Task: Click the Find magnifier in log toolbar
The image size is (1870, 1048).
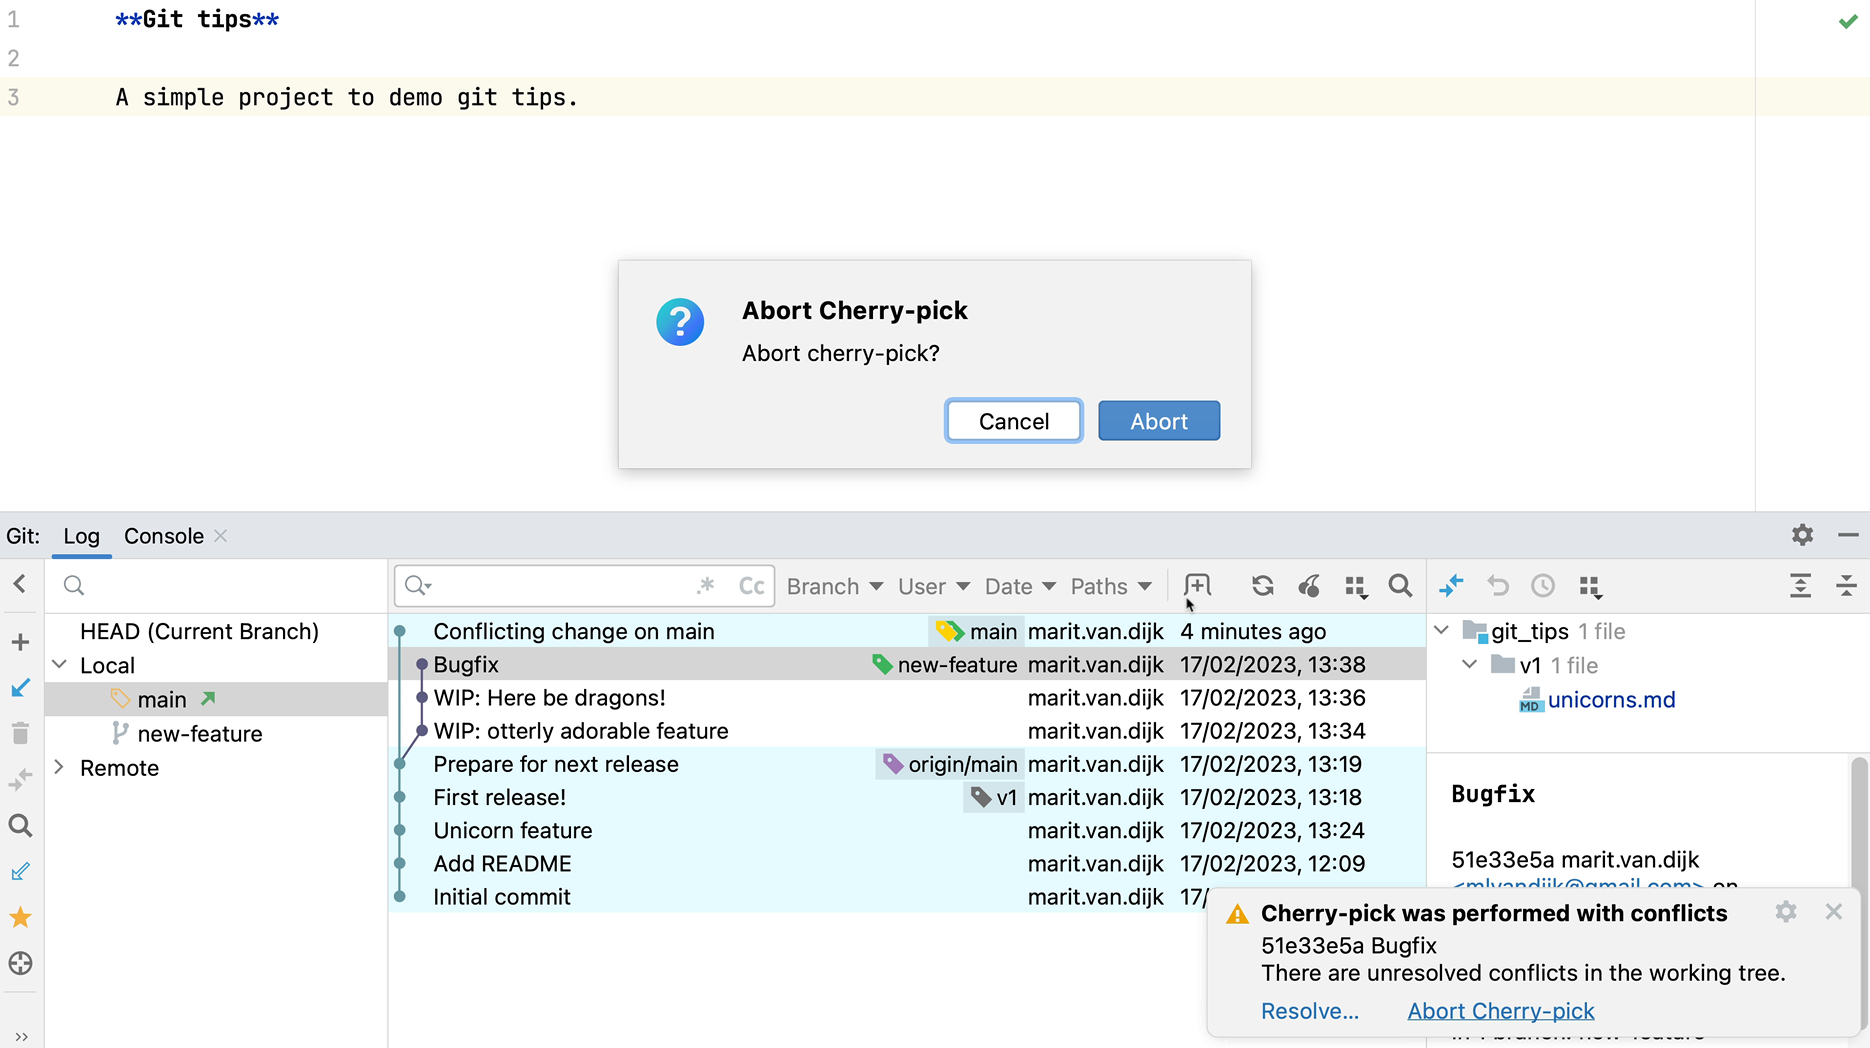Action: [1400, 586]
